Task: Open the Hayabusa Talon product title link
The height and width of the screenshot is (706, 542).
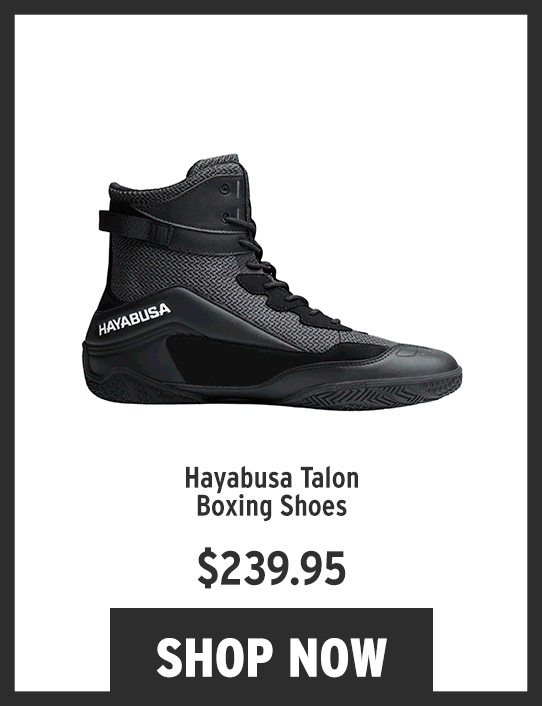Action: 271,492
